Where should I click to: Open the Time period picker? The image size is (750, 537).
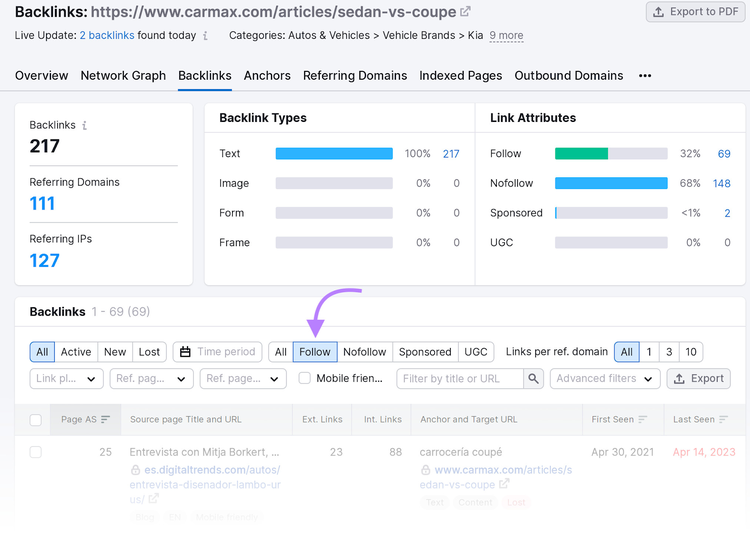pos(218,352)
